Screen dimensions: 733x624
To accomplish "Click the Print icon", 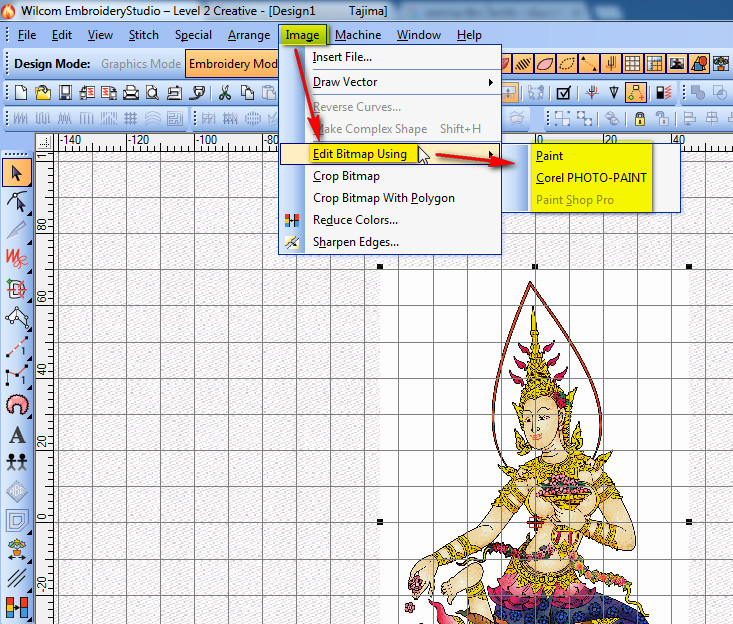I will [131, 93].
